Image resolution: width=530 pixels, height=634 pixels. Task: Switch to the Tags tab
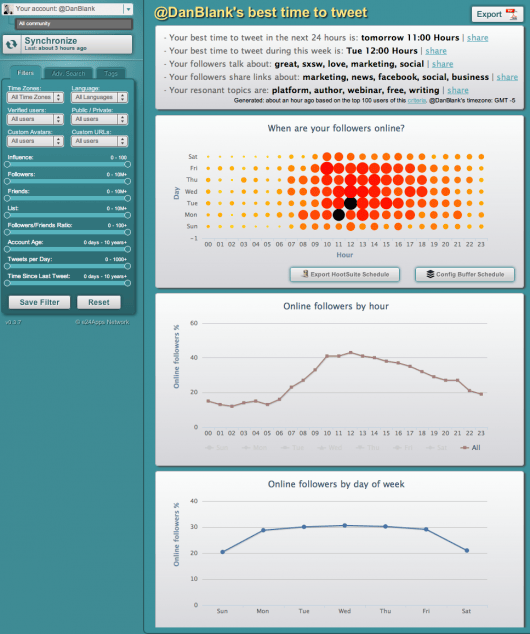(x=110, y=73)
